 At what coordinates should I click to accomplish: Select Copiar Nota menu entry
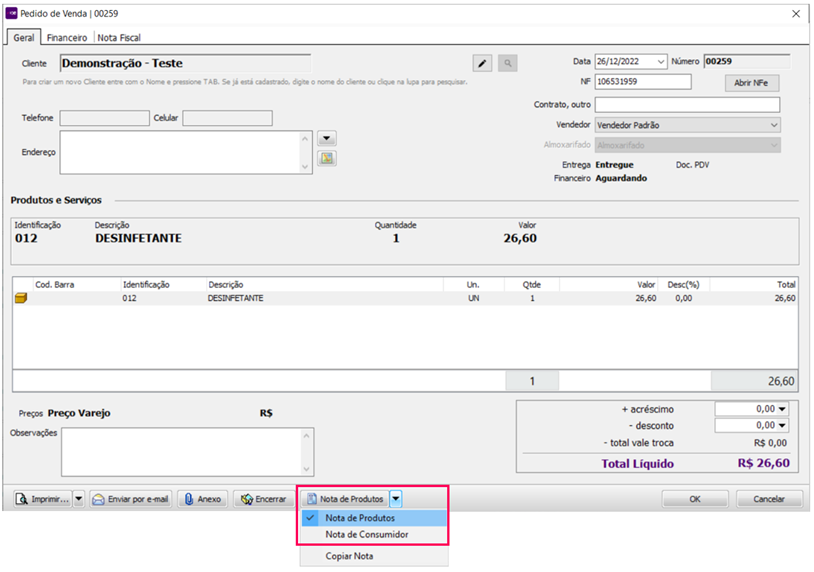pyautogui.click(x=351, y=556)
